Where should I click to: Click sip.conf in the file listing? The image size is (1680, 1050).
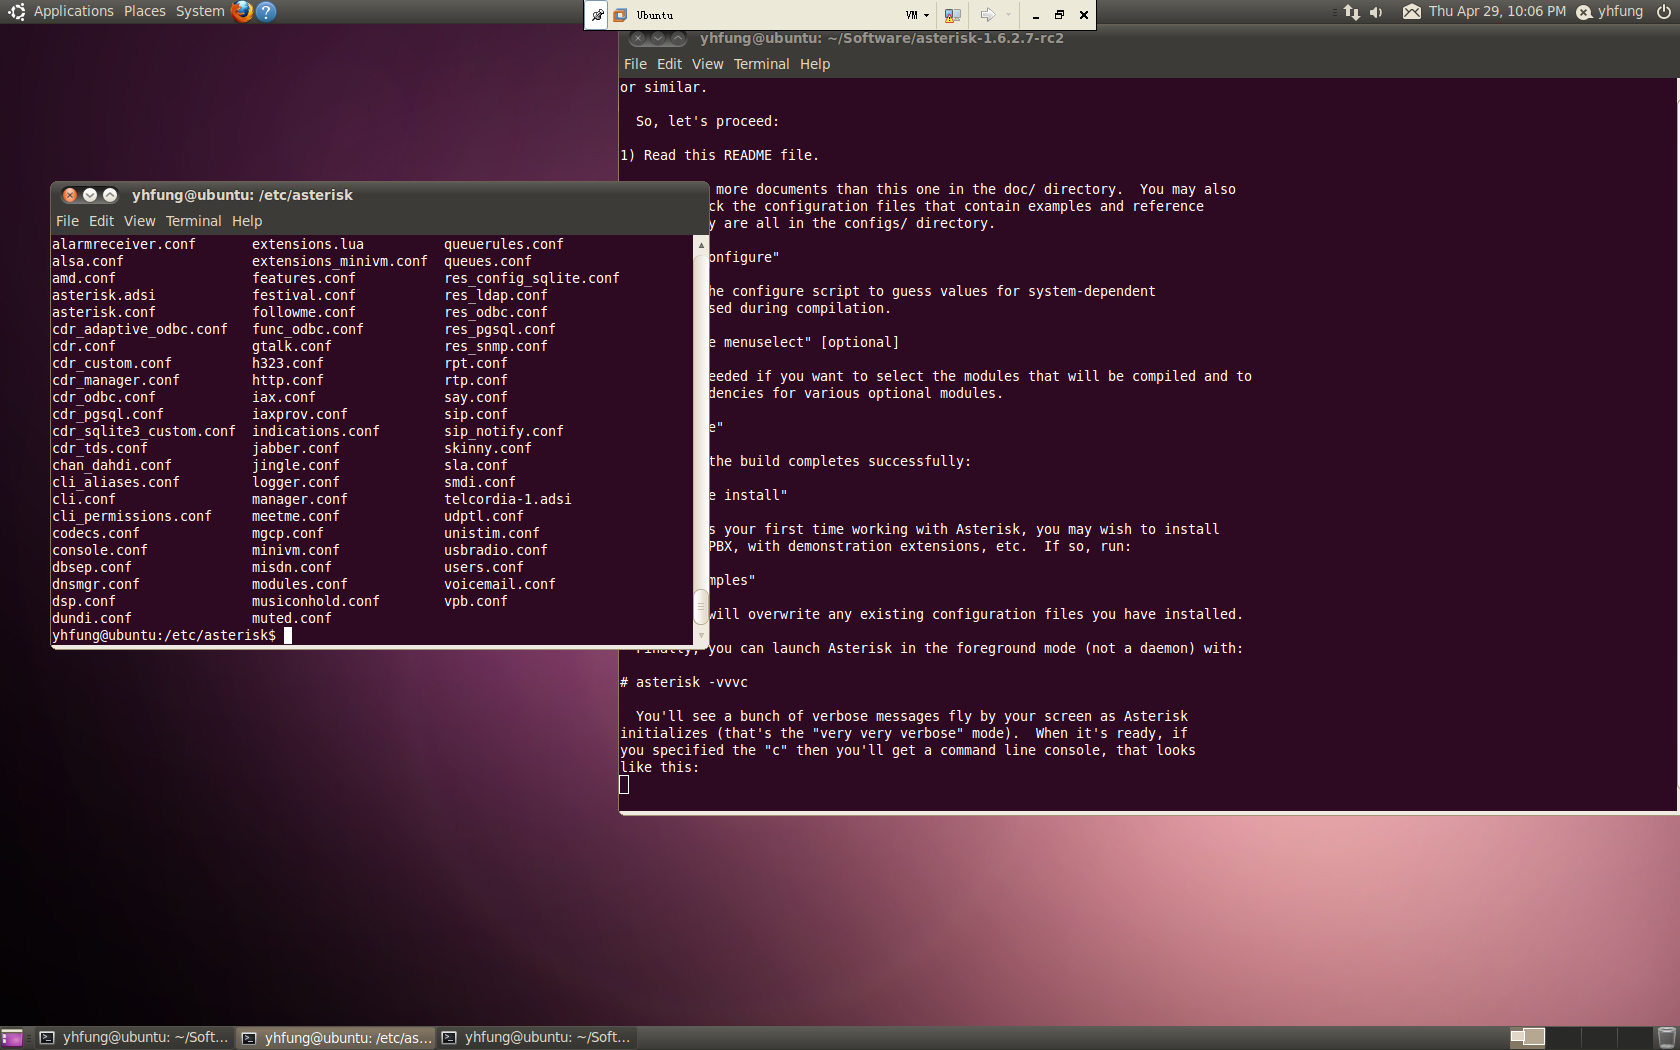[x=476, y=414]
